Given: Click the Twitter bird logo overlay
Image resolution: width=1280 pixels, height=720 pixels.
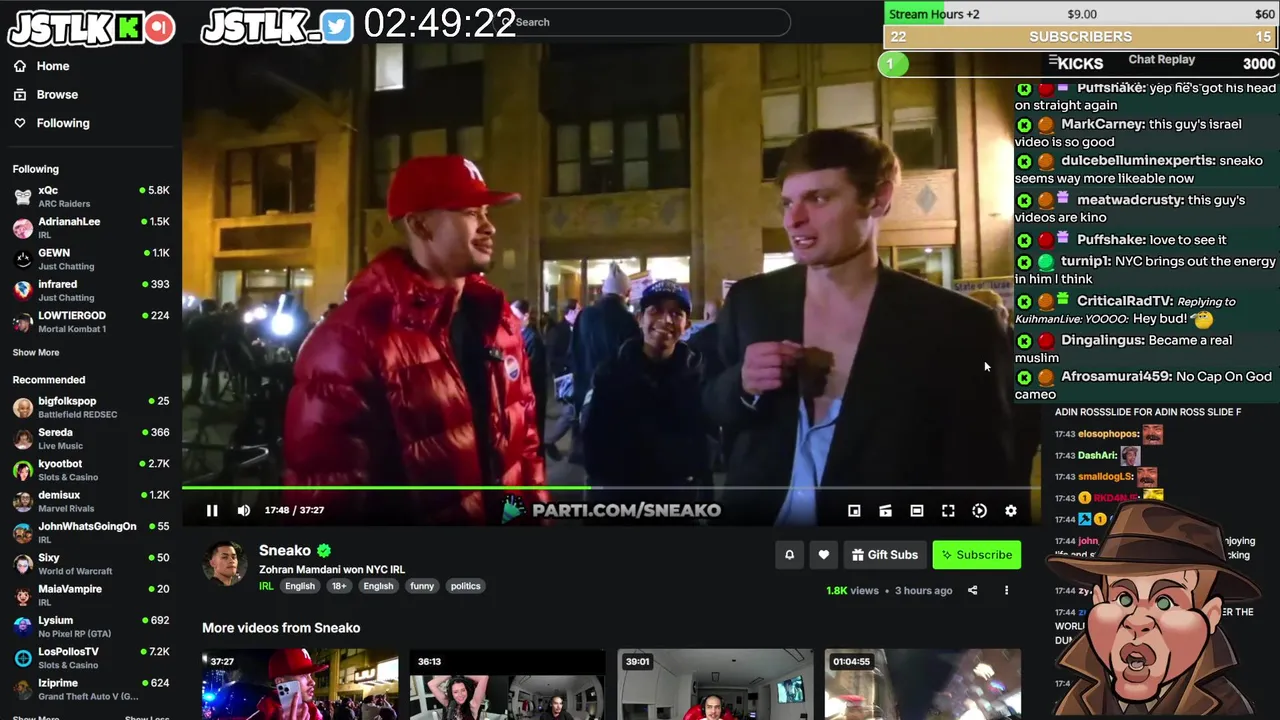Looking at the screenshot, I should coord(338,27).
